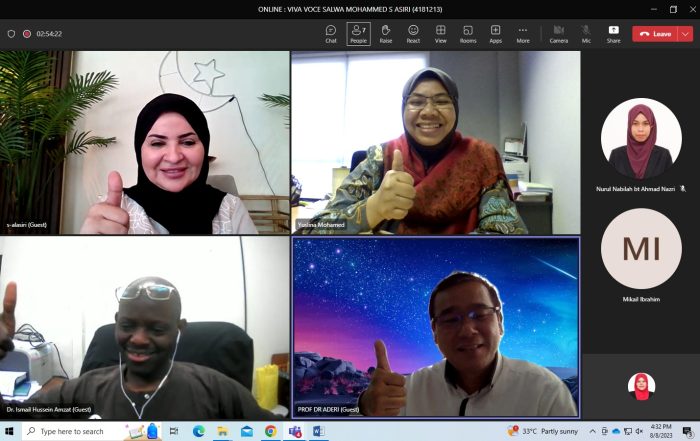Open the View layout menu

pos(440,33)
